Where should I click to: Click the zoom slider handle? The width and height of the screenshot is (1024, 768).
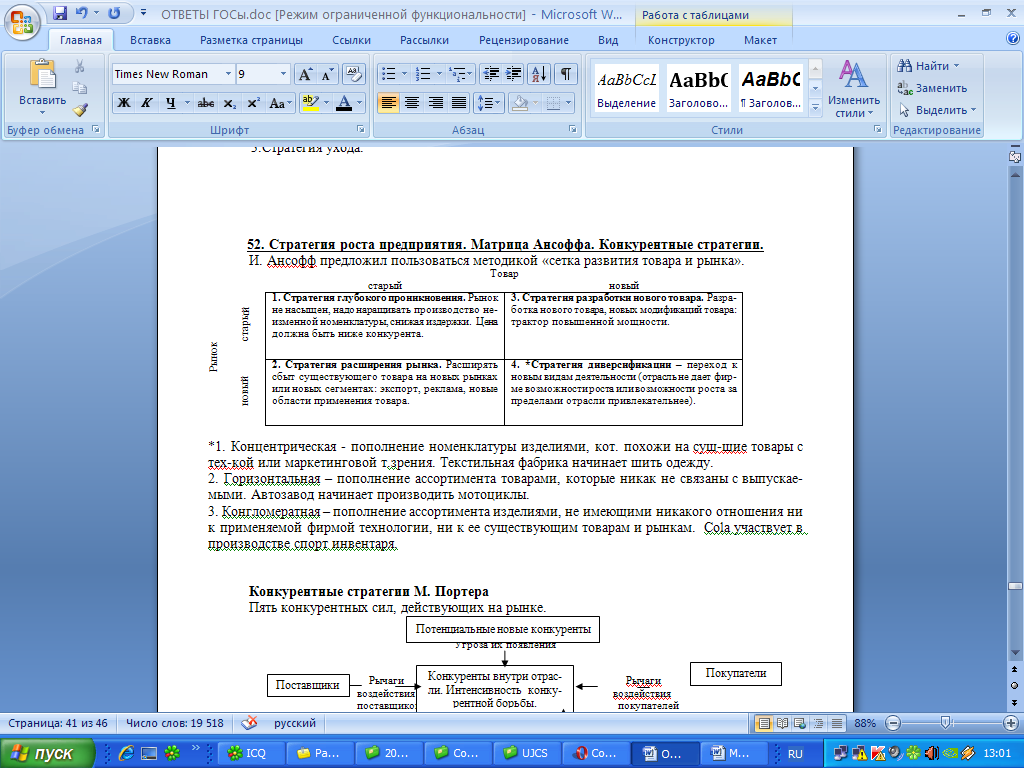pos(945,723)
